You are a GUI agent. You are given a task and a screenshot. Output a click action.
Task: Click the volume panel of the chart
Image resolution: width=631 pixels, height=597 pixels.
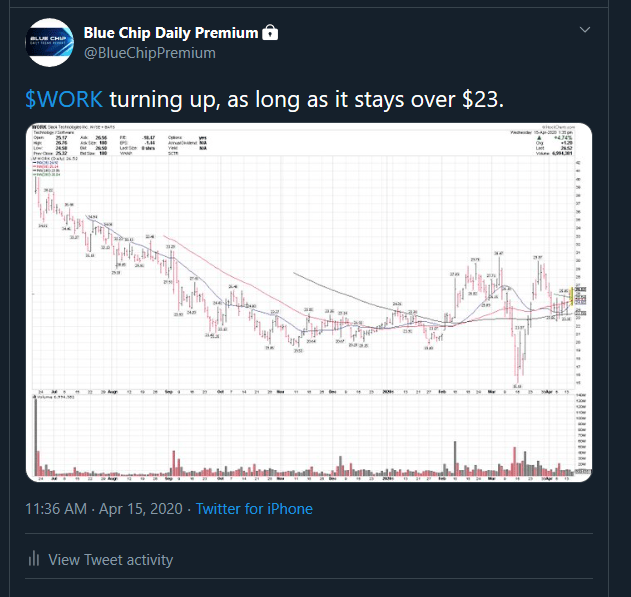point(304,436)
